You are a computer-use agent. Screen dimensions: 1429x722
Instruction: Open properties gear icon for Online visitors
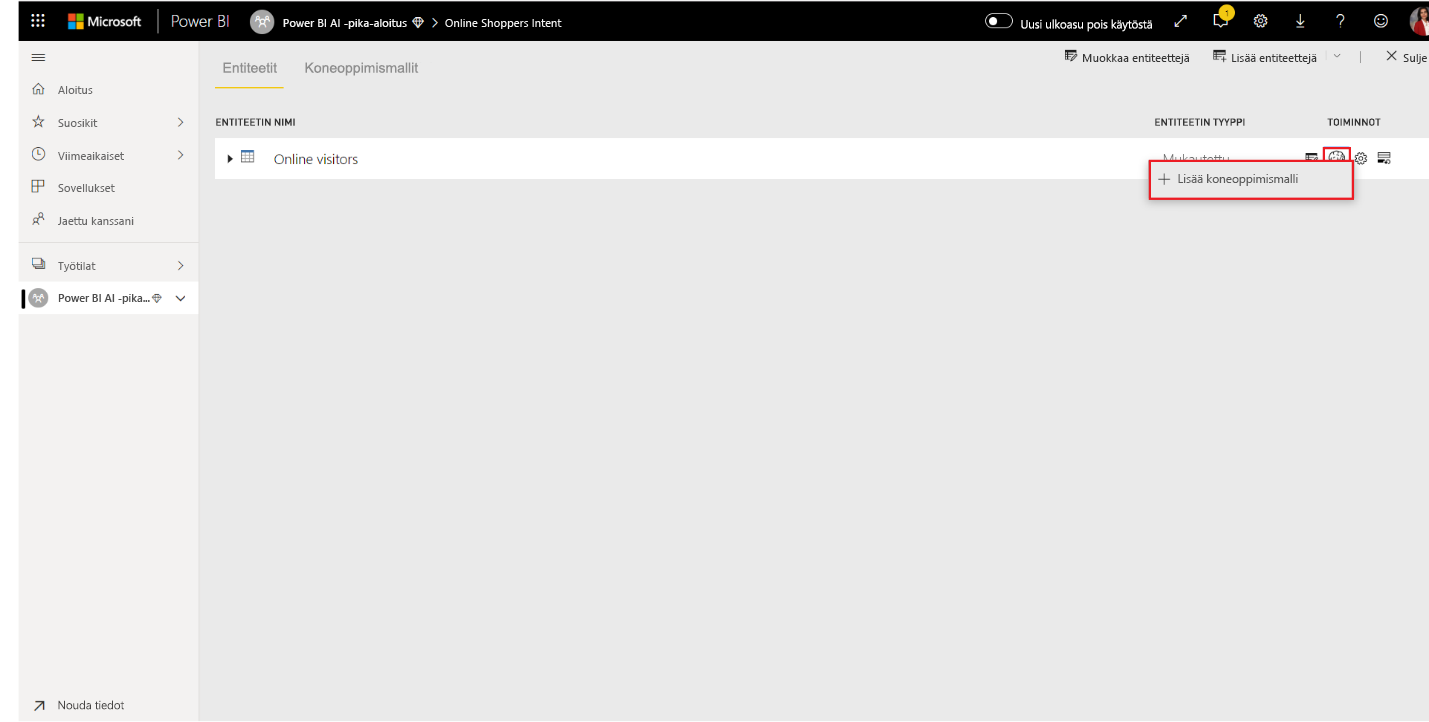[x=1361, y=158]
